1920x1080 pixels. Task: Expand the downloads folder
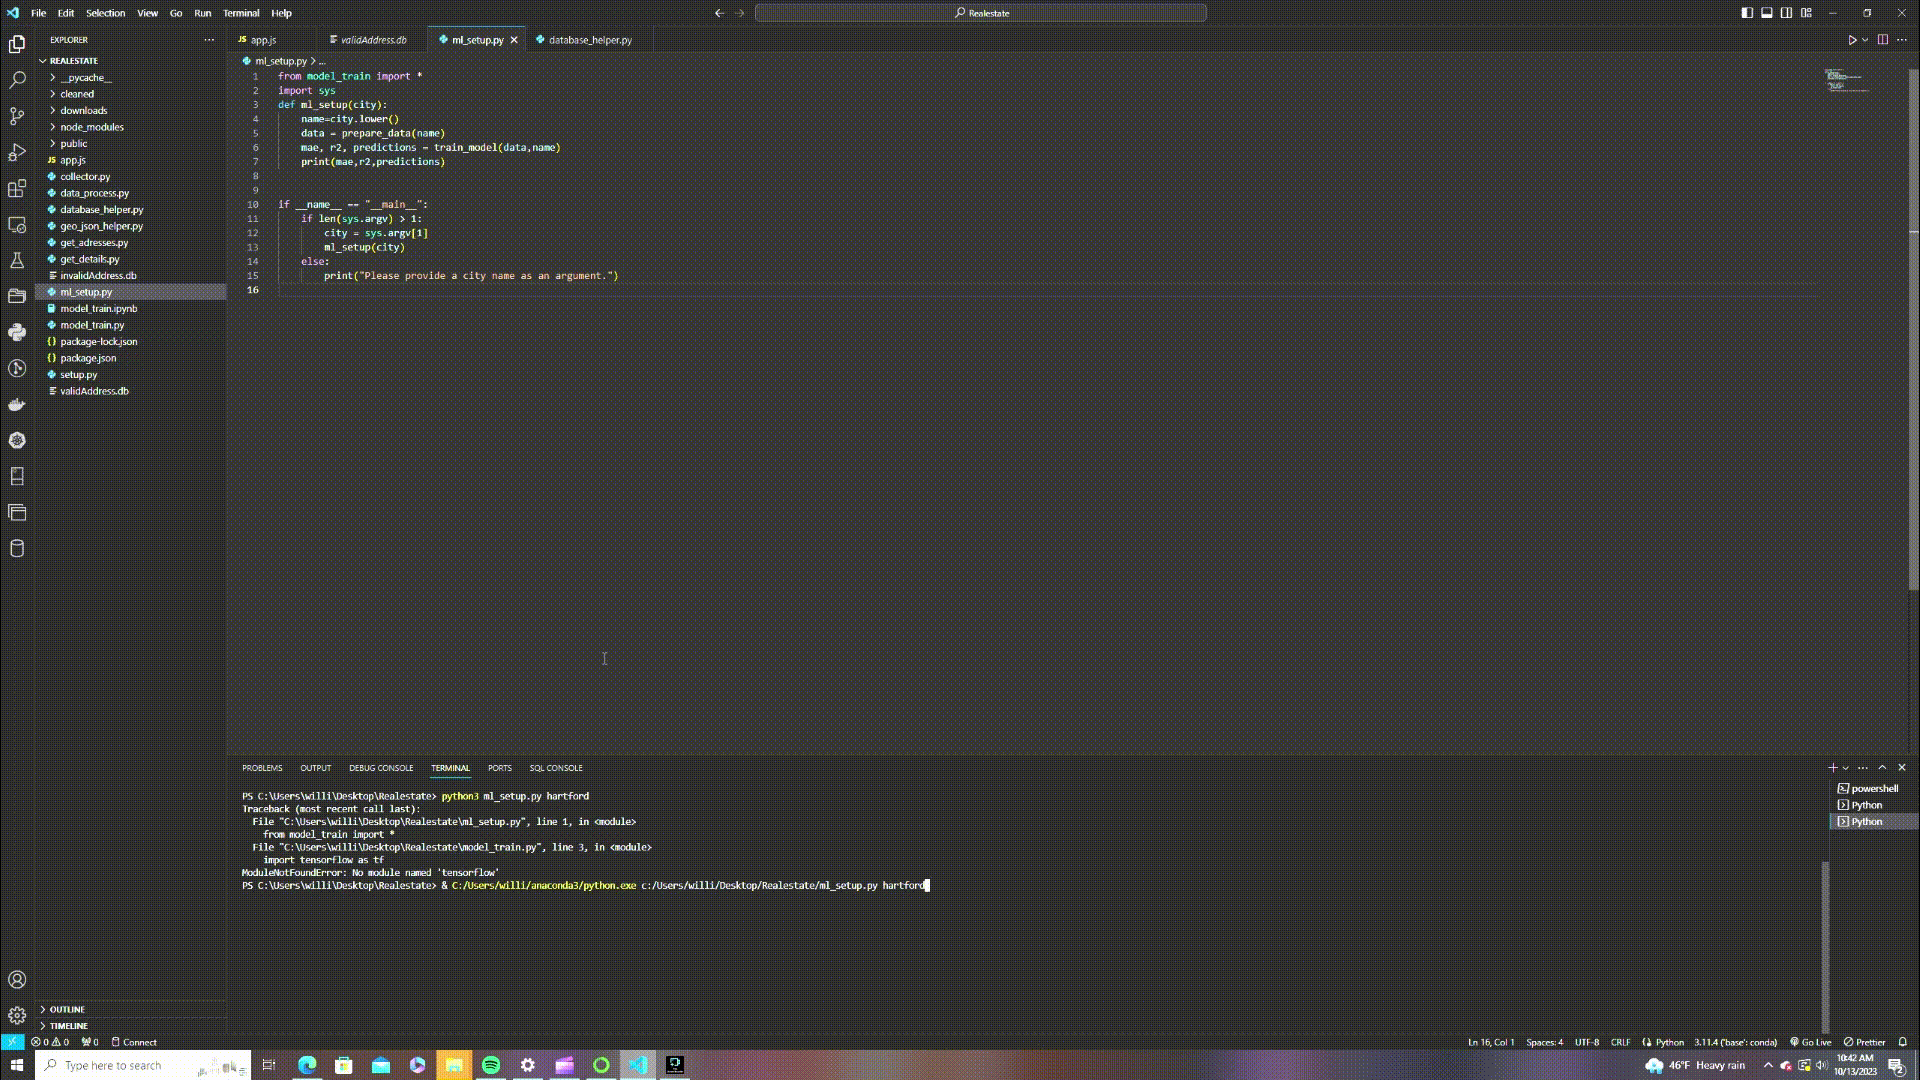[x=83, y=110]
